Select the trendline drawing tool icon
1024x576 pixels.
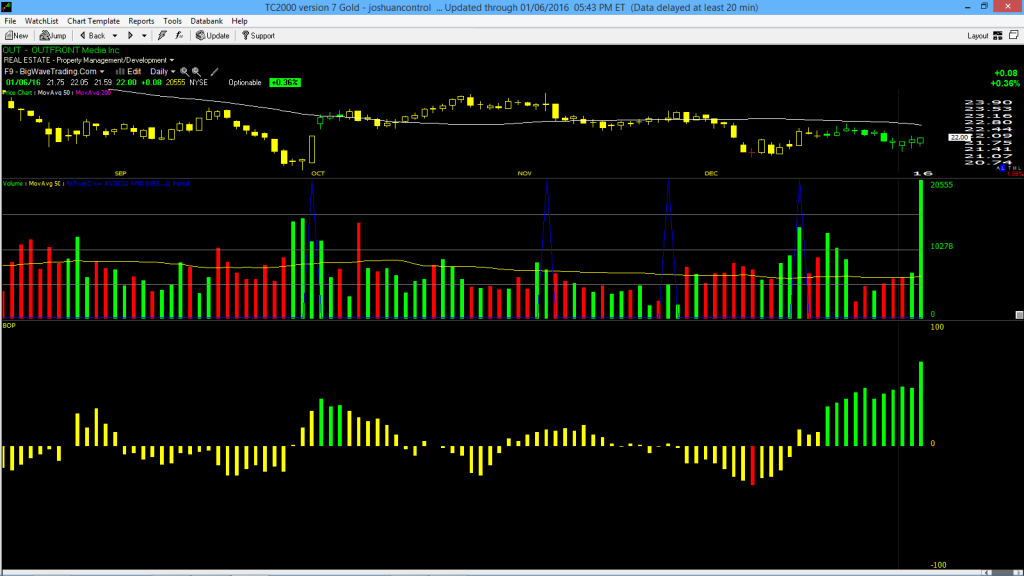click(x=214, y=71)
